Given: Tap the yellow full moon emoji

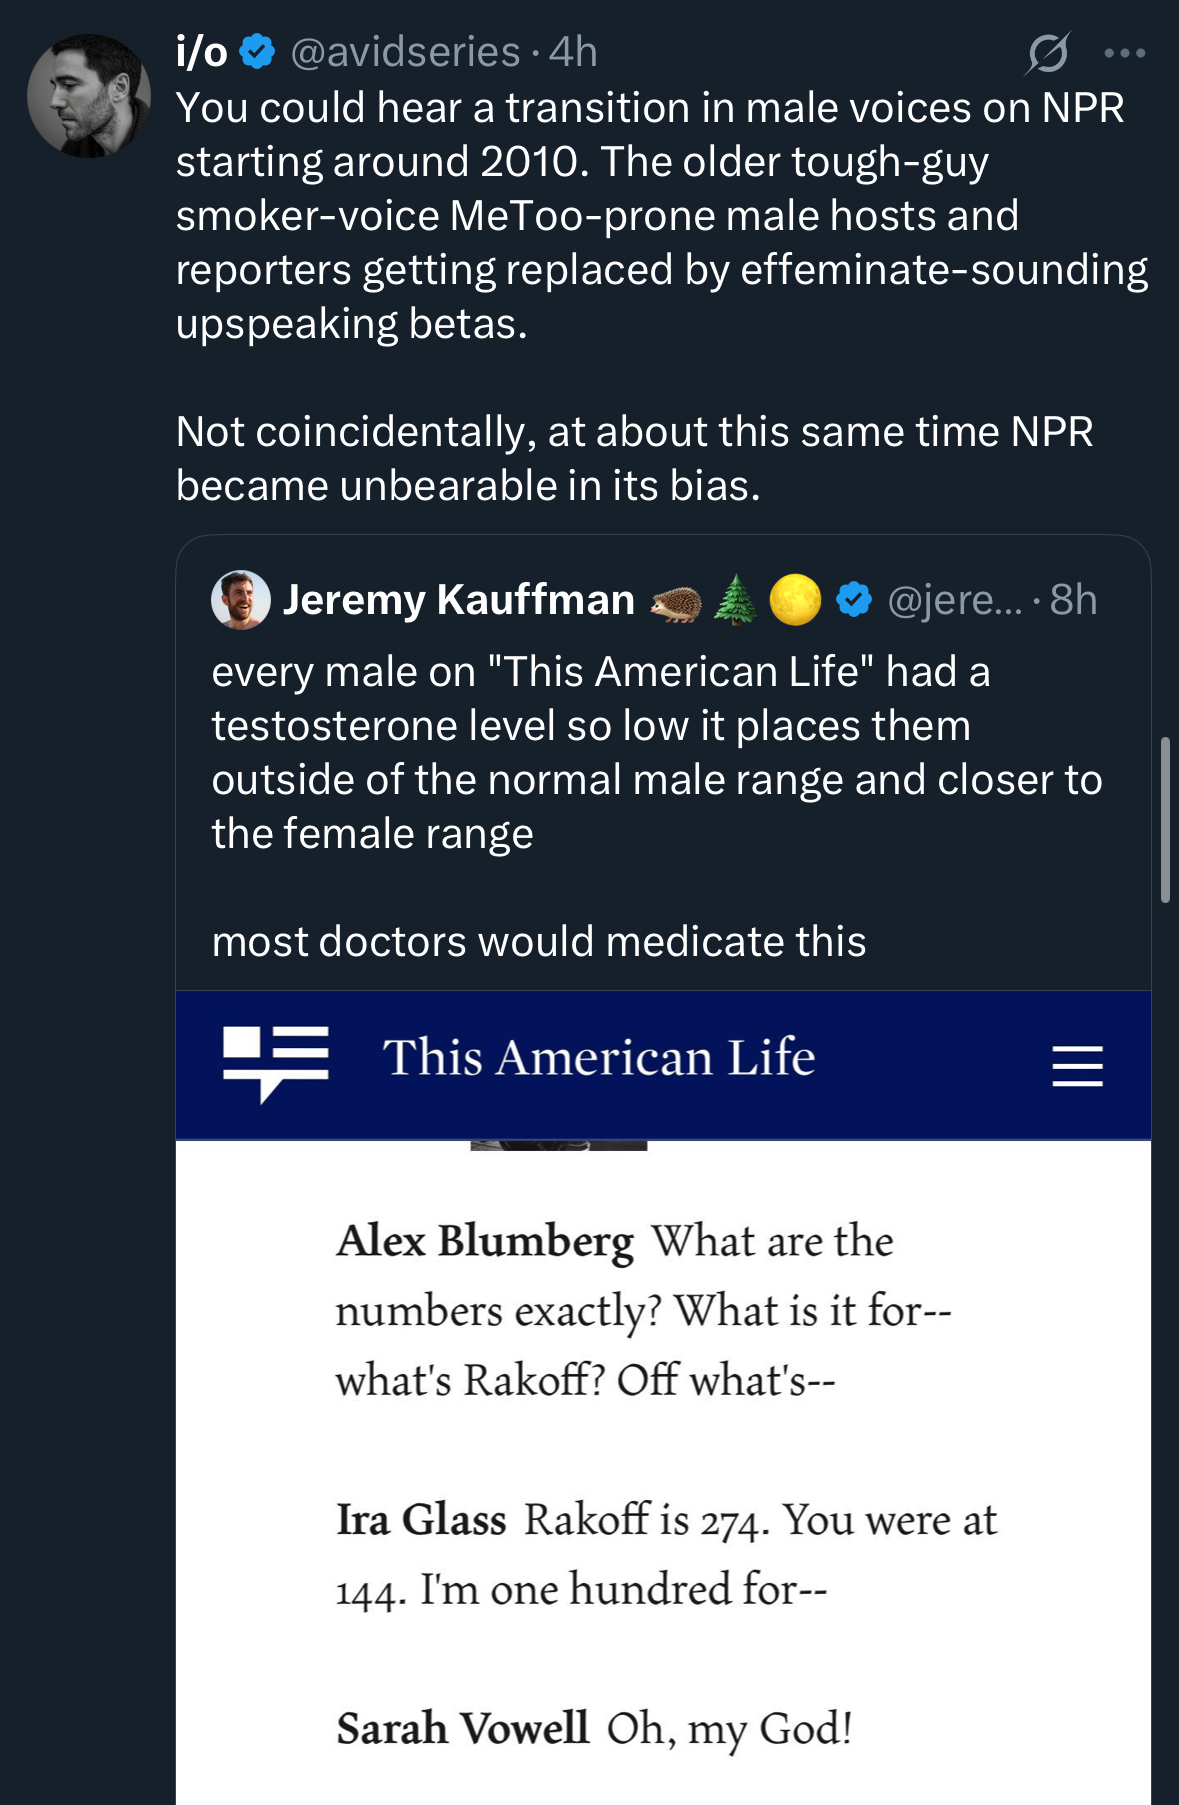Looking at the screenshot, I should (795, 600).
